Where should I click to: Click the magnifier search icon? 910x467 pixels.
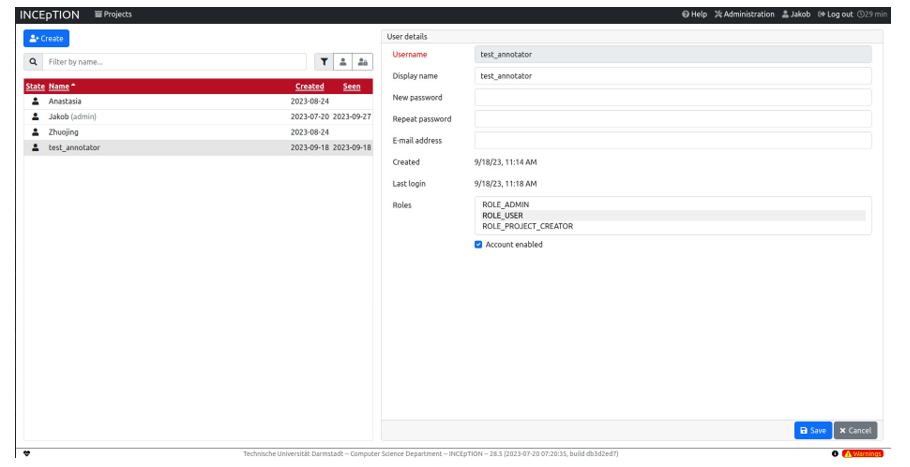pos(33,62)
